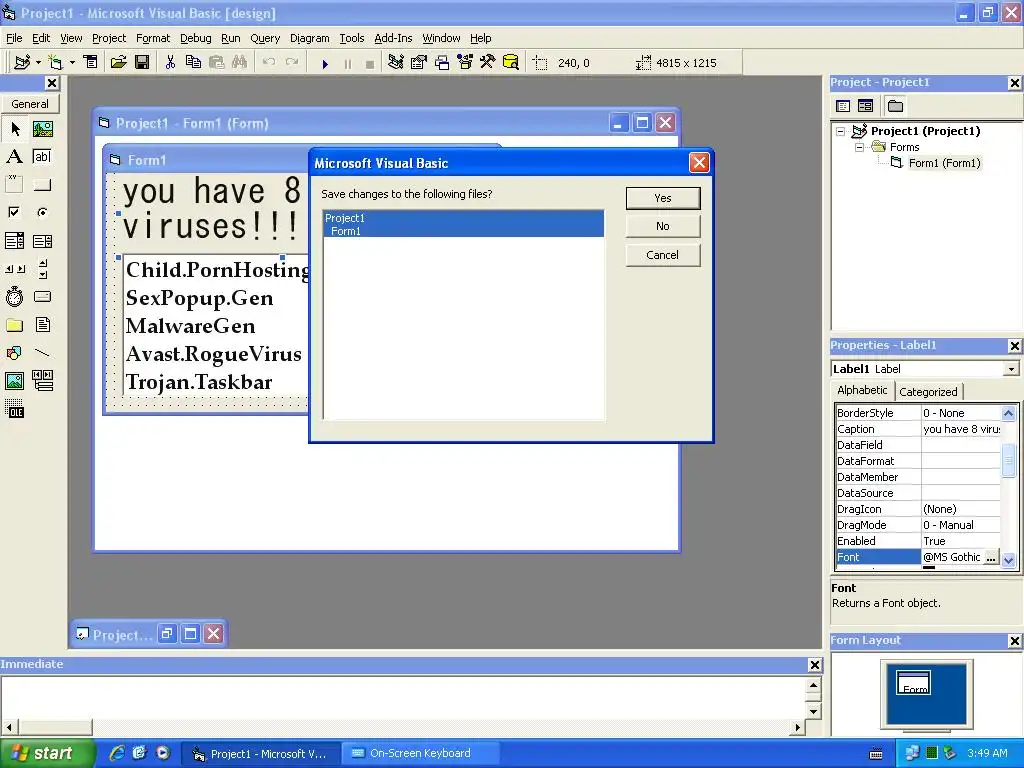The width and height of the screenshot is (1024, 768).
Task: Open the Add Form dropdown arrow
Action: (x=72, y=63)
